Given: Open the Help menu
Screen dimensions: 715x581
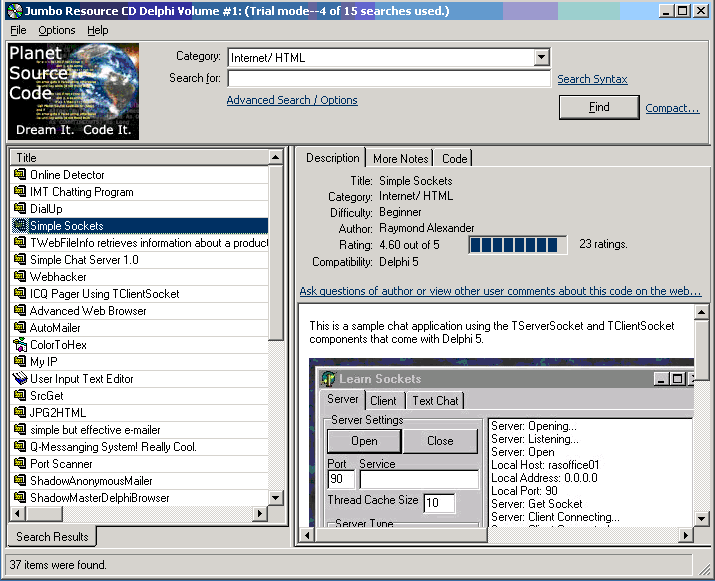Looking at the screenshot, I should pyautogui.click(x=98, y=30).
